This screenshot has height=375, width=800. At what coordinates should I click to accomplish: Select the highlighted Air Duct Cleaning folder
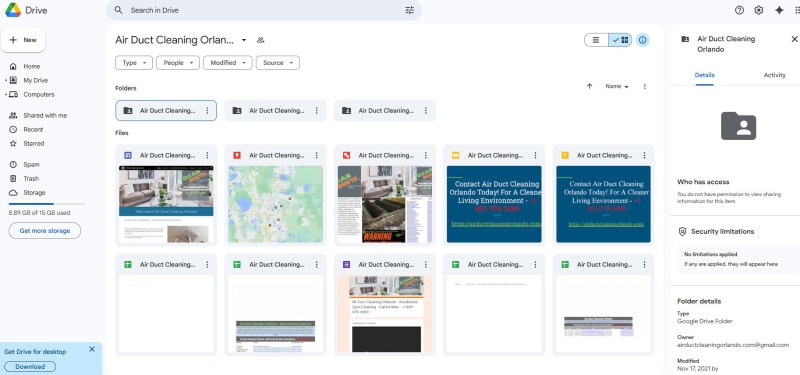coord(166,110)
